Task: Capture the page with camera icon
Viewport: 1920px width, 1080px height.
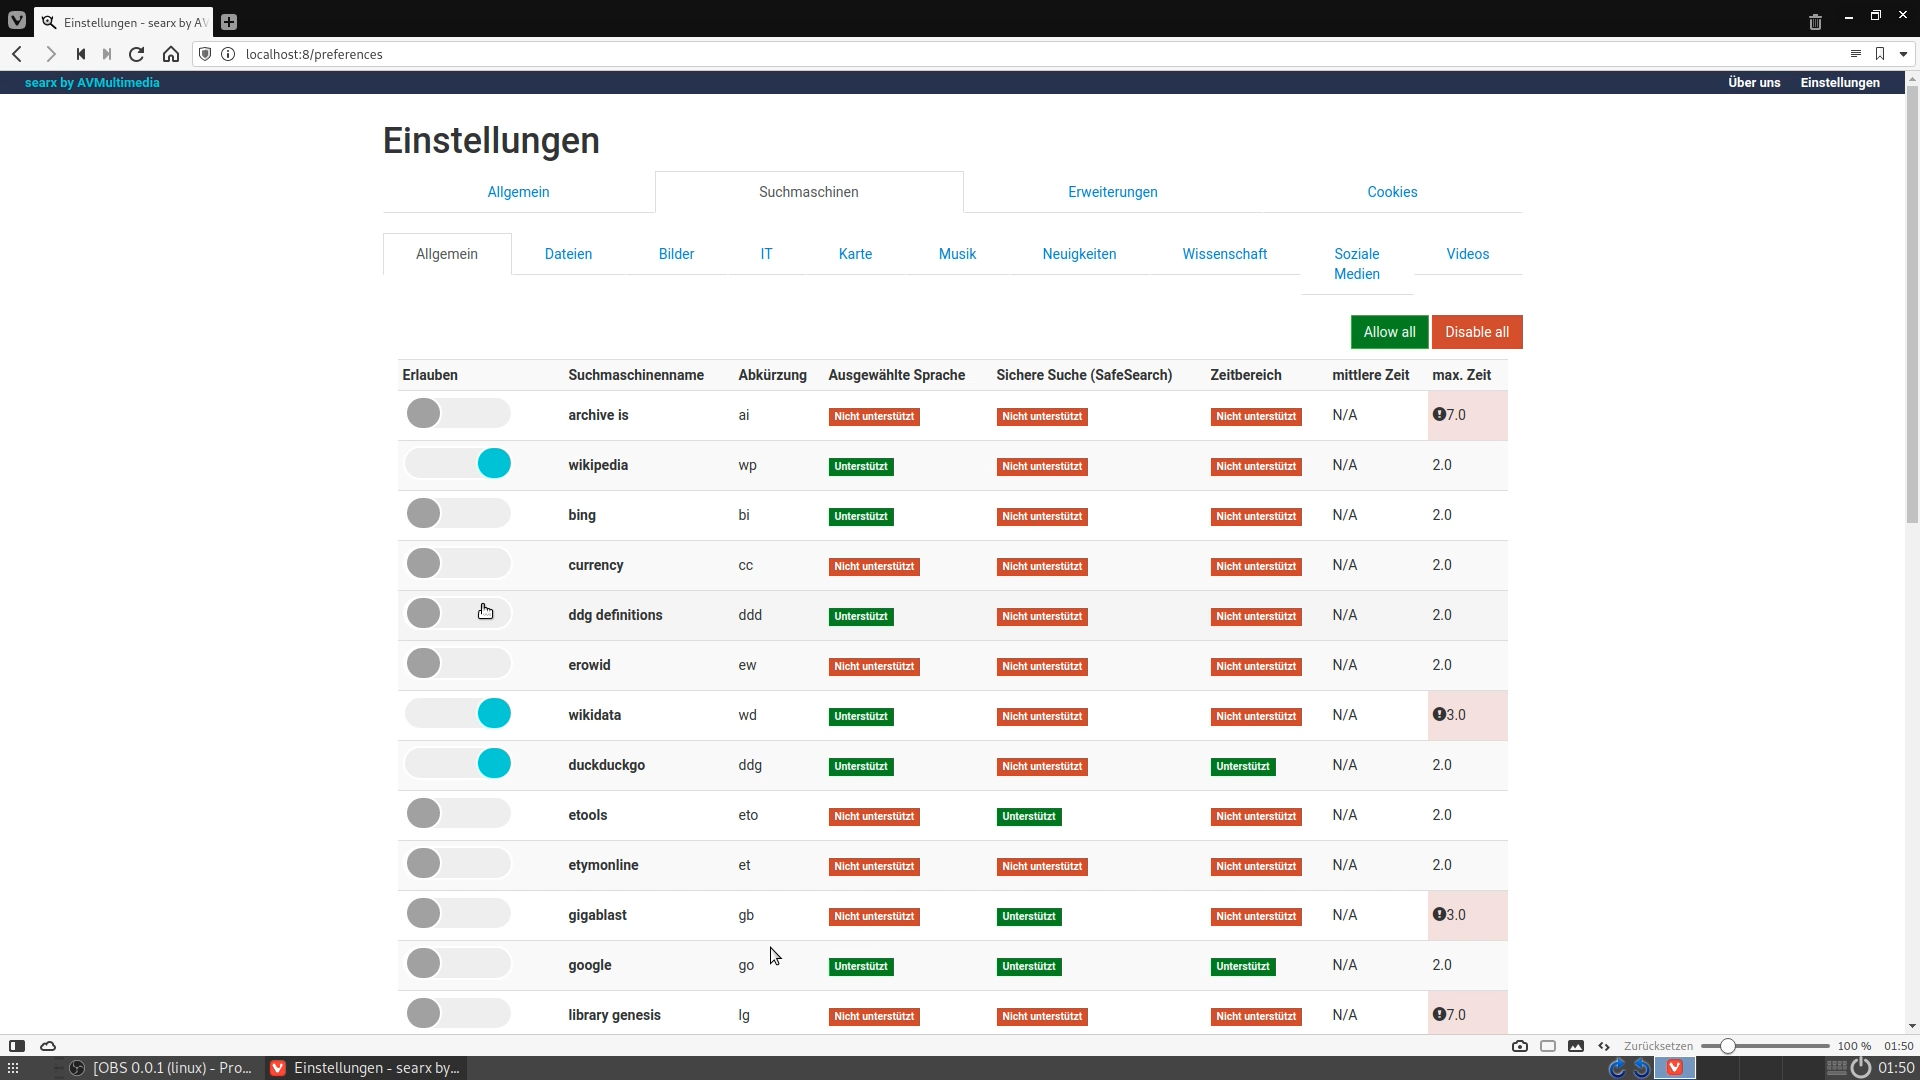Action: (1520, 1046)
